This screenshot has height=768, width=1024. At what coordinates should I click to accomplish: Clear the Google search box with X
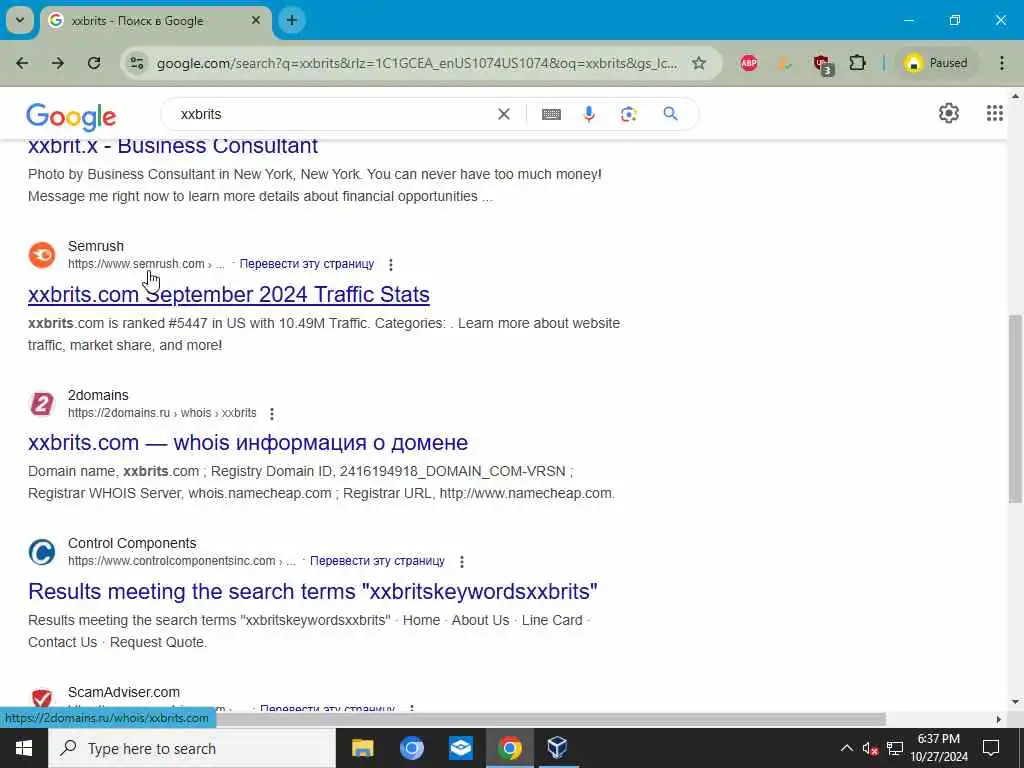[504, 114]
